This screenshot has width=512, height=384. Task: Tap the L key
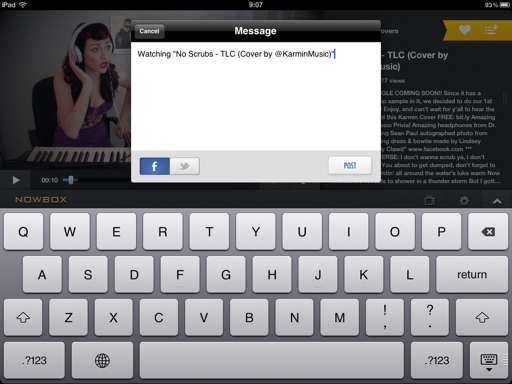[x=410, y=275]
